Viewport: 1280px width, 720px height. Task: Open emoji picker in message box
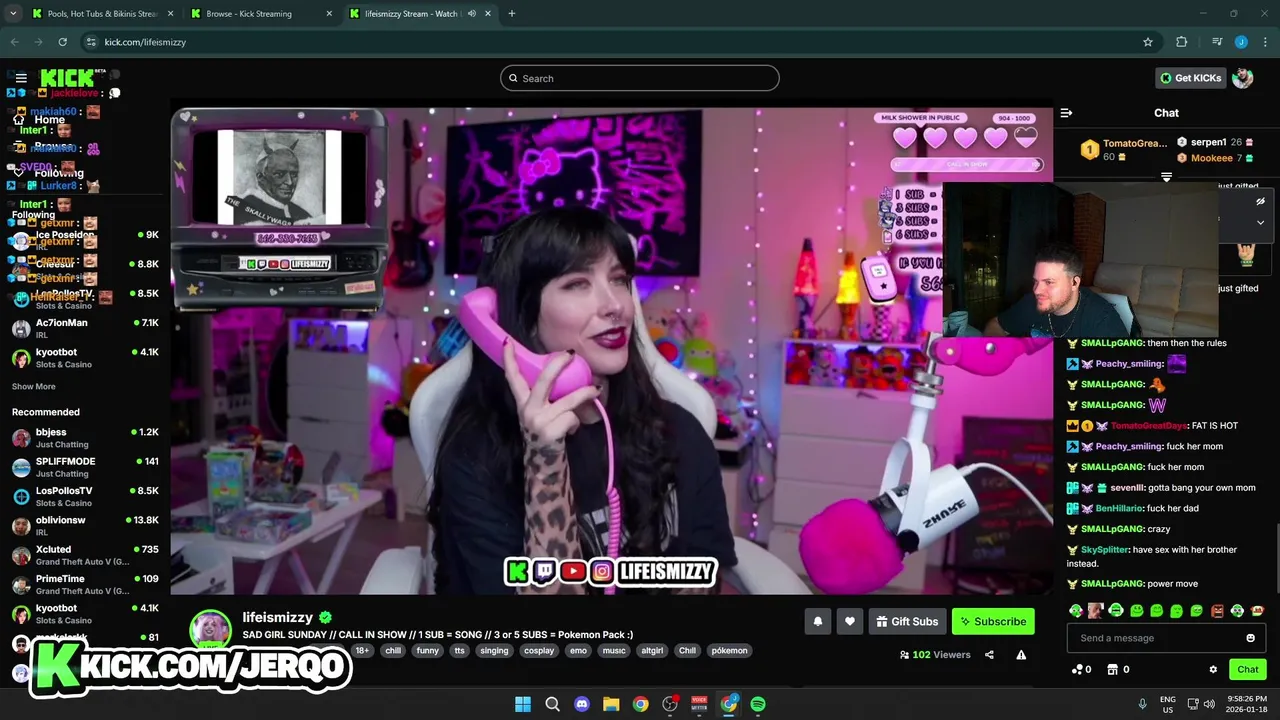(1250, 638)
